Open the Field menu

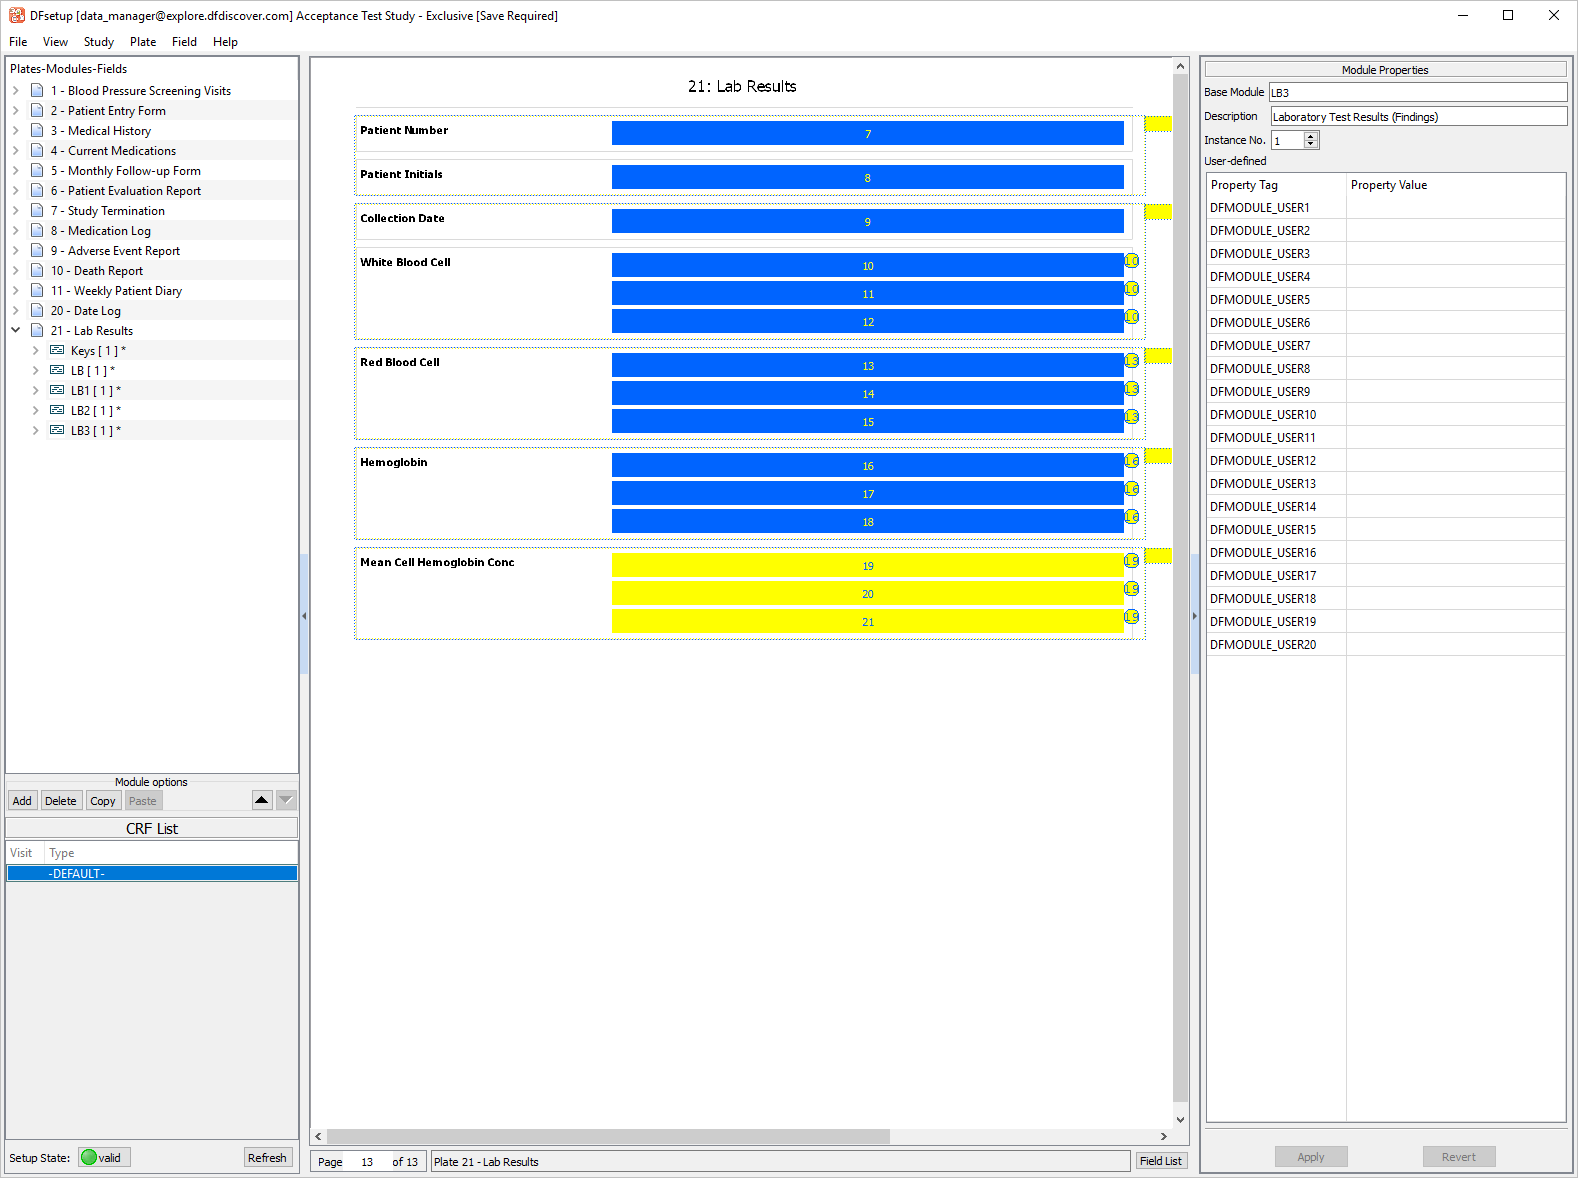click(184, 42)
